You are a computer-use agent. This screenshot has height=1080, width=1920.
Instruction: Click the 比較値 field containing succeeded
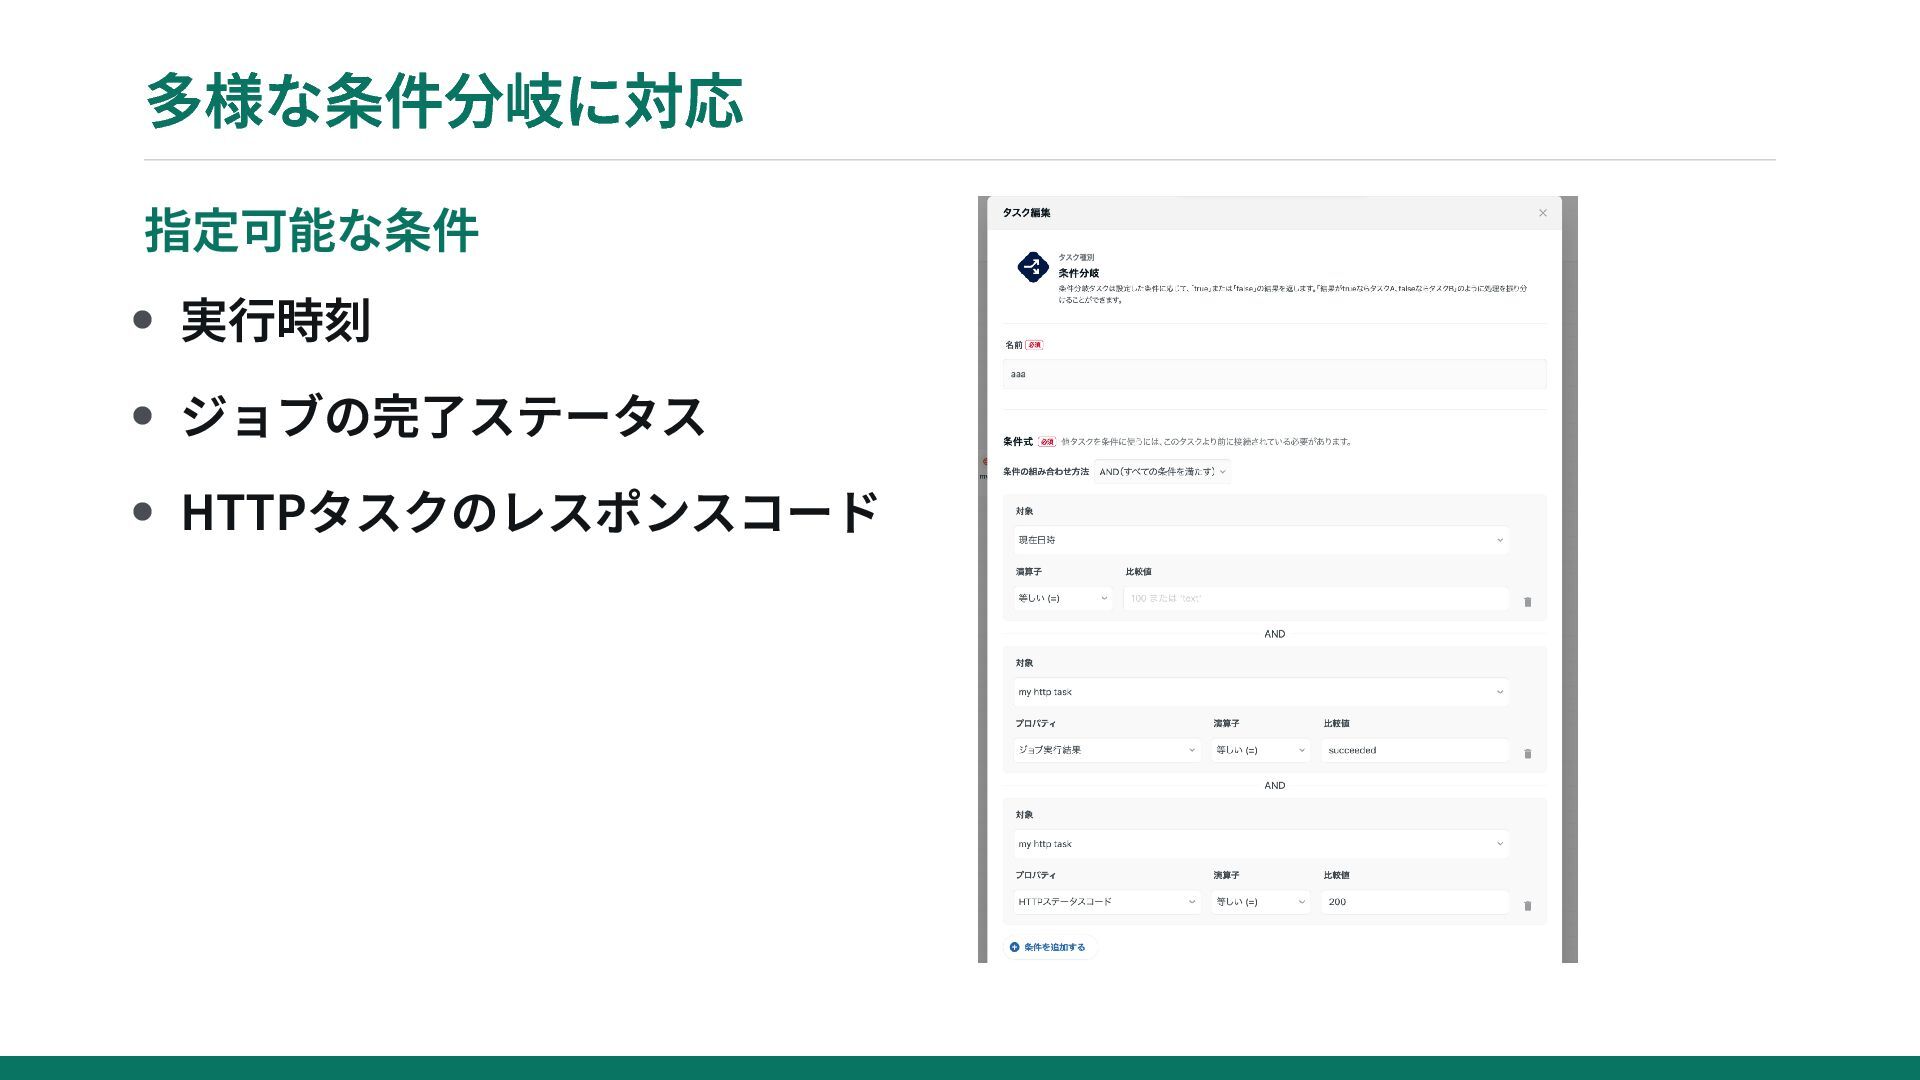pyautogui.click(x=1415, y=750)
